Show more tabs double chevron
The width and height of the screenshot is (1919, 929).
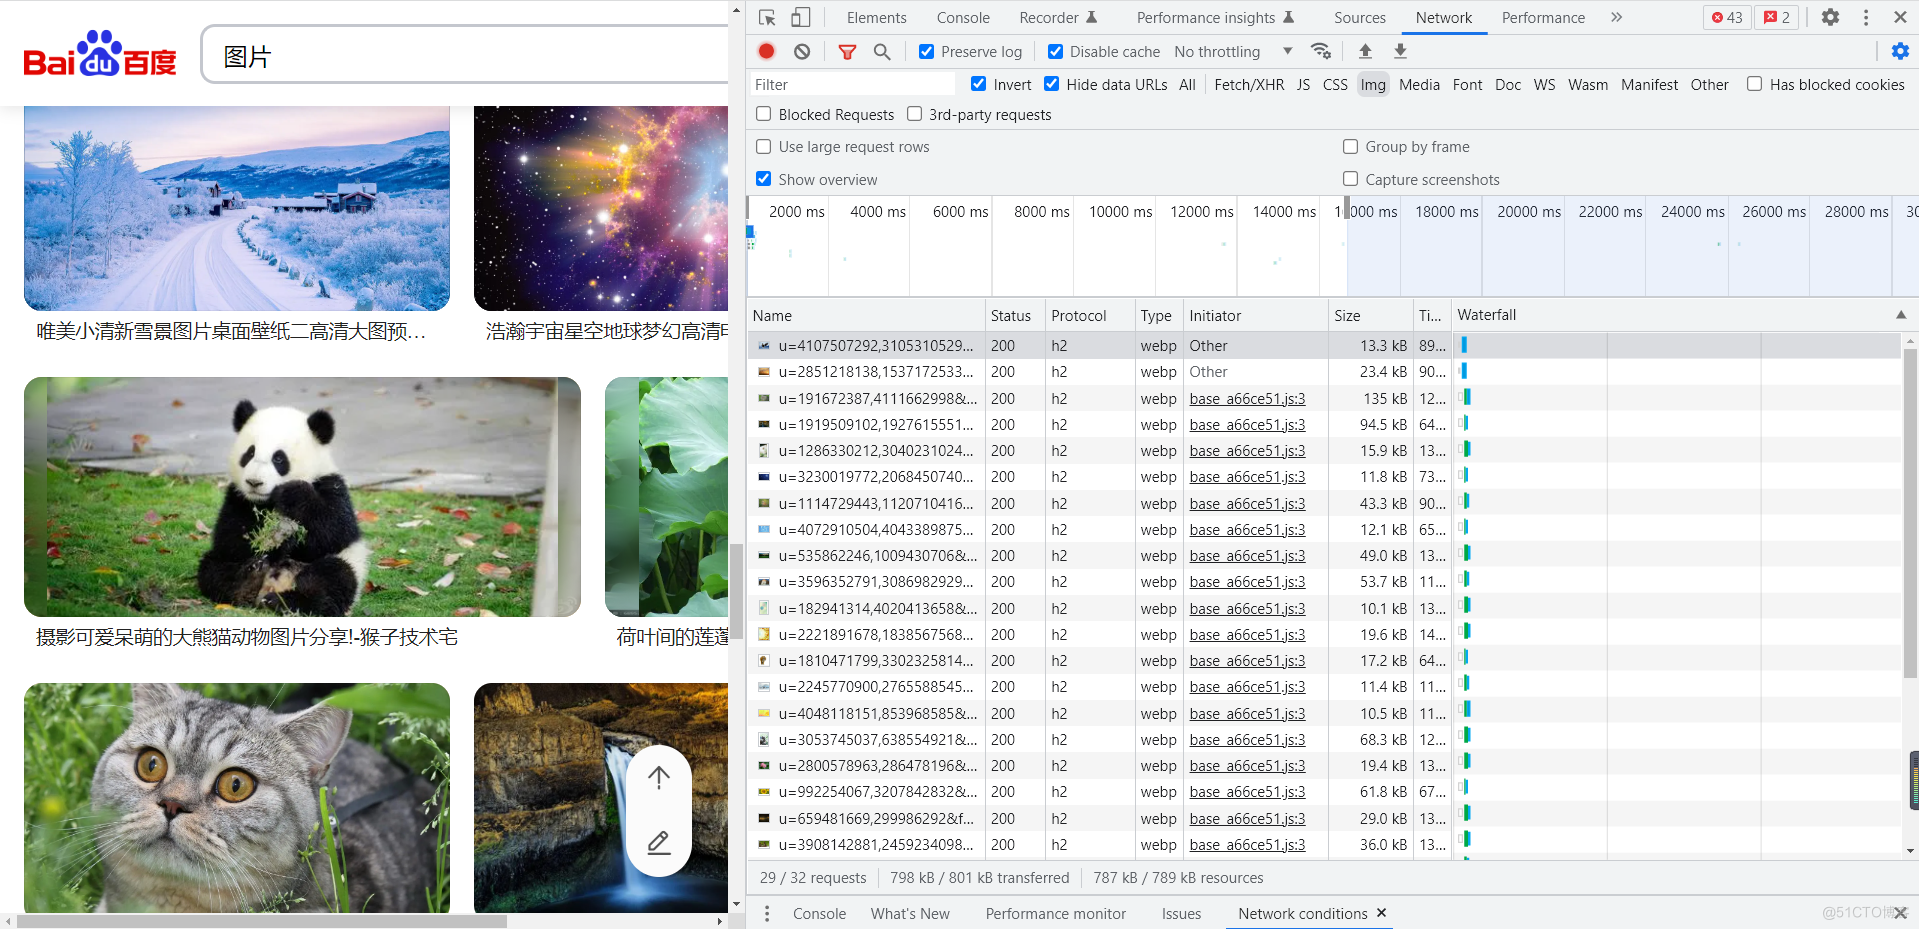pos(1616,17)
